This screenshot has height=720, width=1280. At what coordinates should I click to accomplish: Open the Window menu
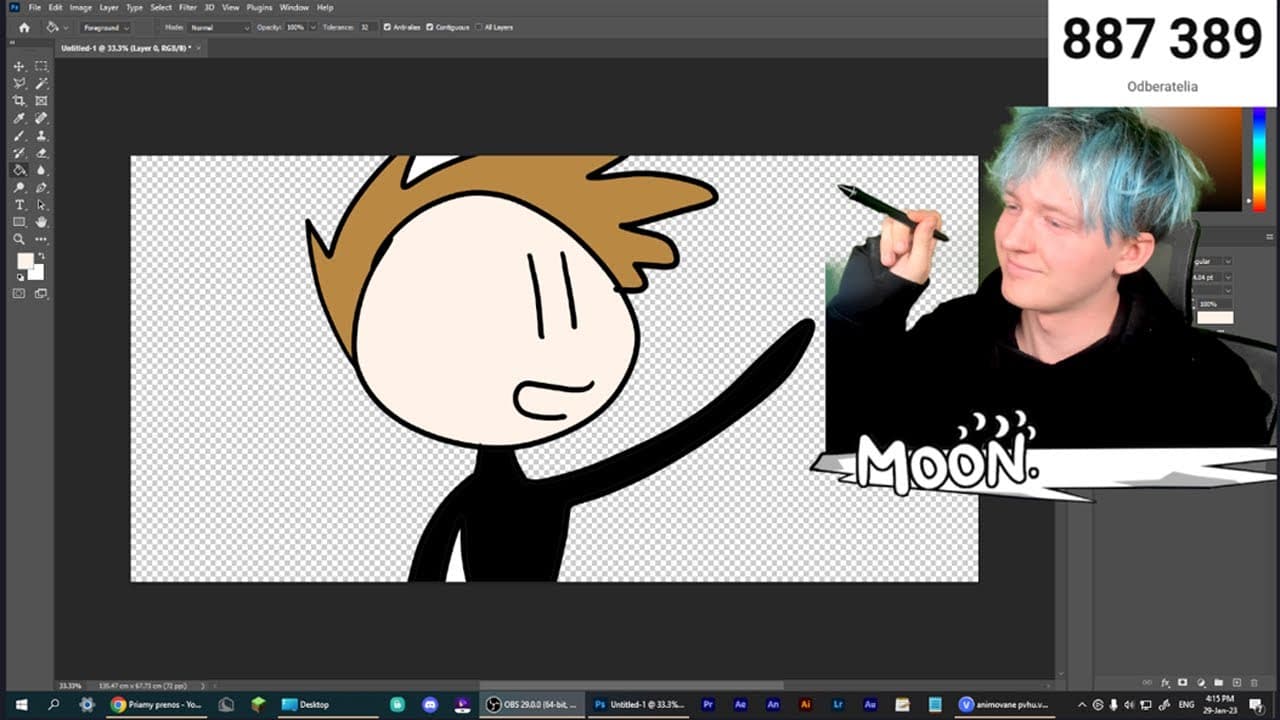click(x=294, y=7)
